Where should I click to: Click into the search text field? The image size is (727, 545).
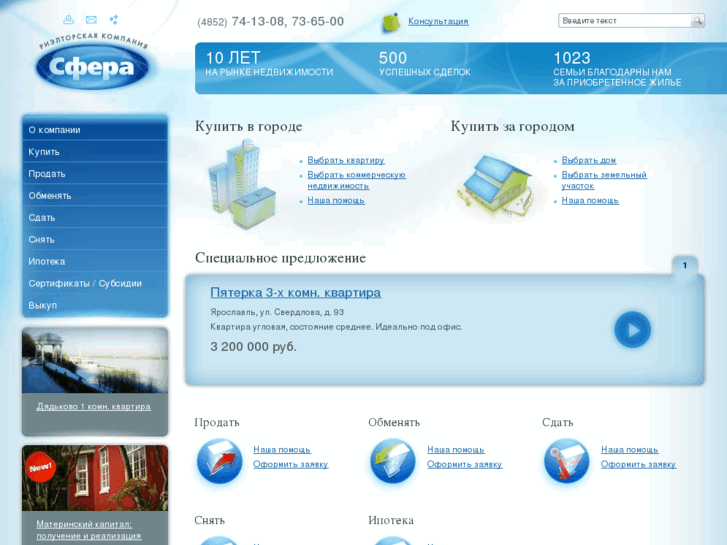point(623,21)
